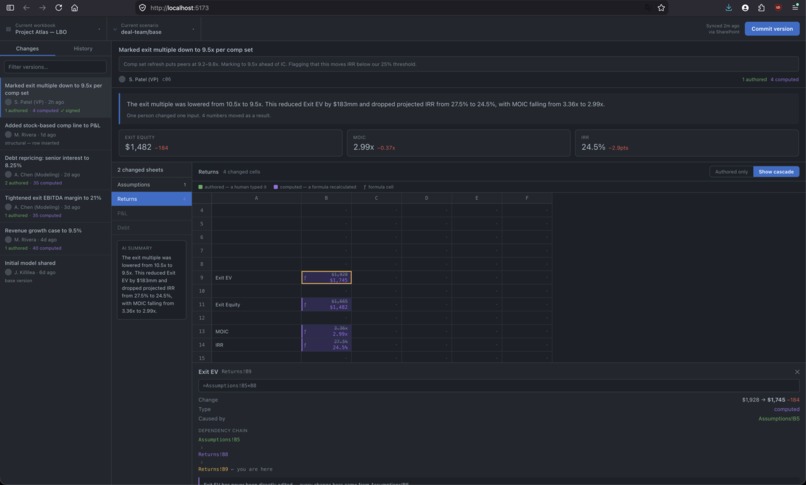The height and width of the screenshot is (485, 806).
Task: Select the Exit Equity value cell in column B
Action: point(326,304)
